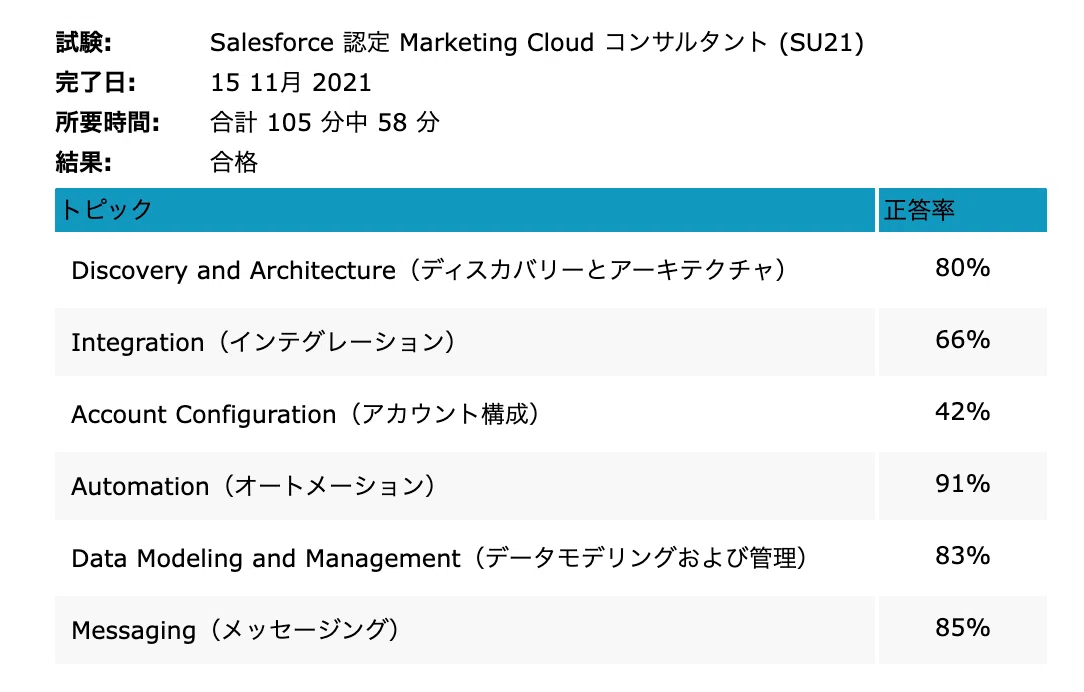The height and width of the screenshot is (692, 1084).
Task: Click the 正答率 column header
Action: coord(962,209)
